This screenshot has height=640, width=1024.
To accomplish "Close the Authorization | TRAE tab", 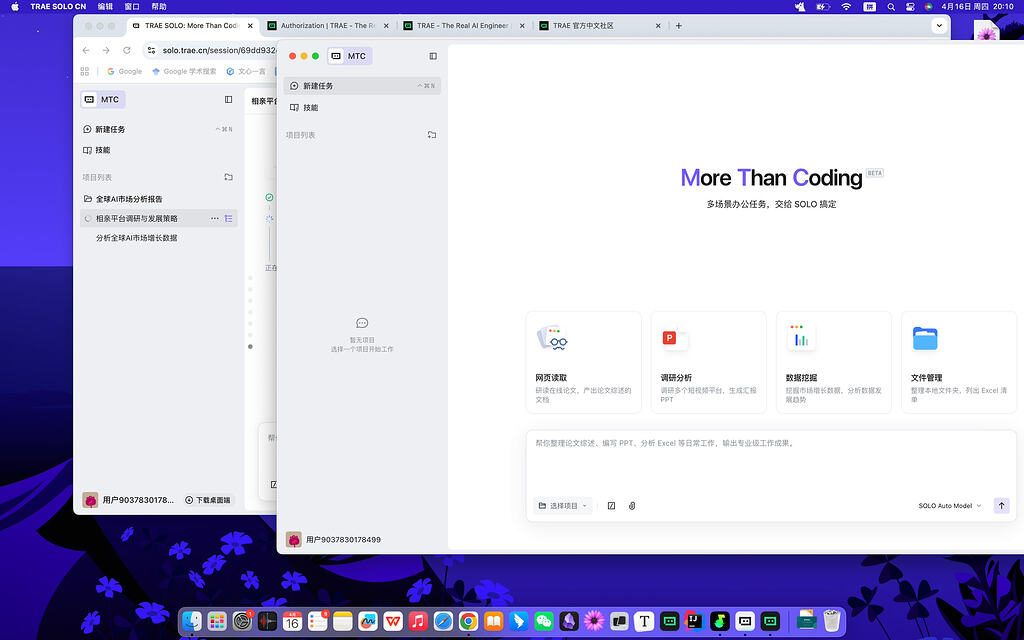I will [386, 26].
